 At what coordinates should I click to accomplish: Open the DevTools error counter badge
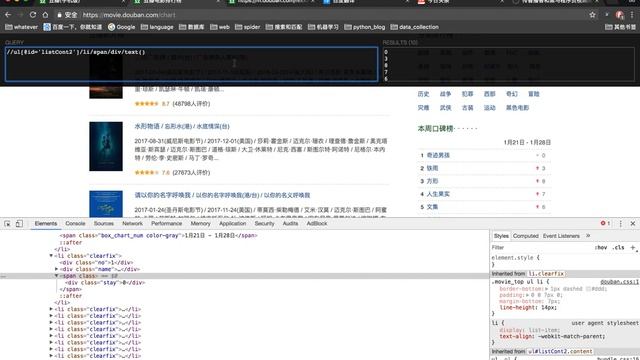click(x=605, y=223)
